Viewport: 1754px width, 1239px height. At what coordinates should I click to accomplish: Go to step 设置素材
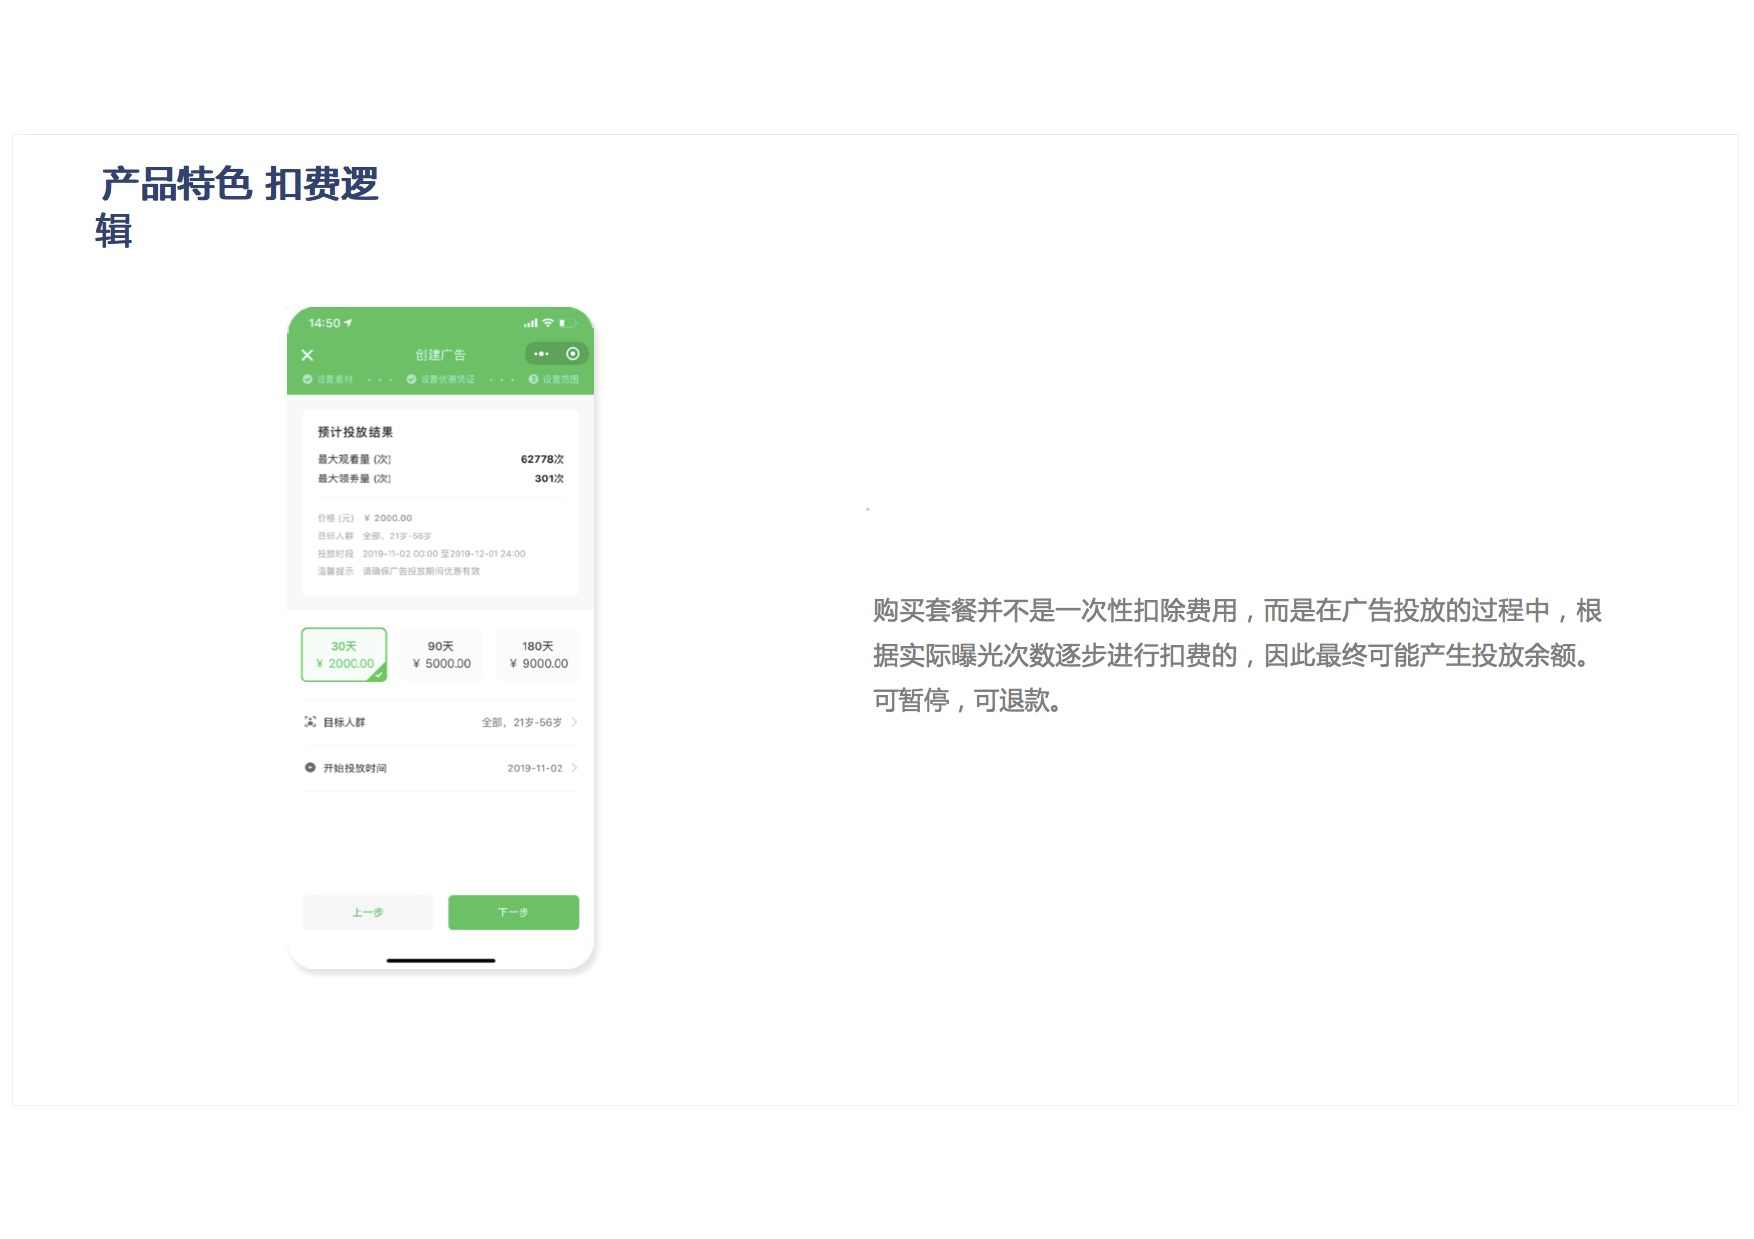[x=328, y=380]
